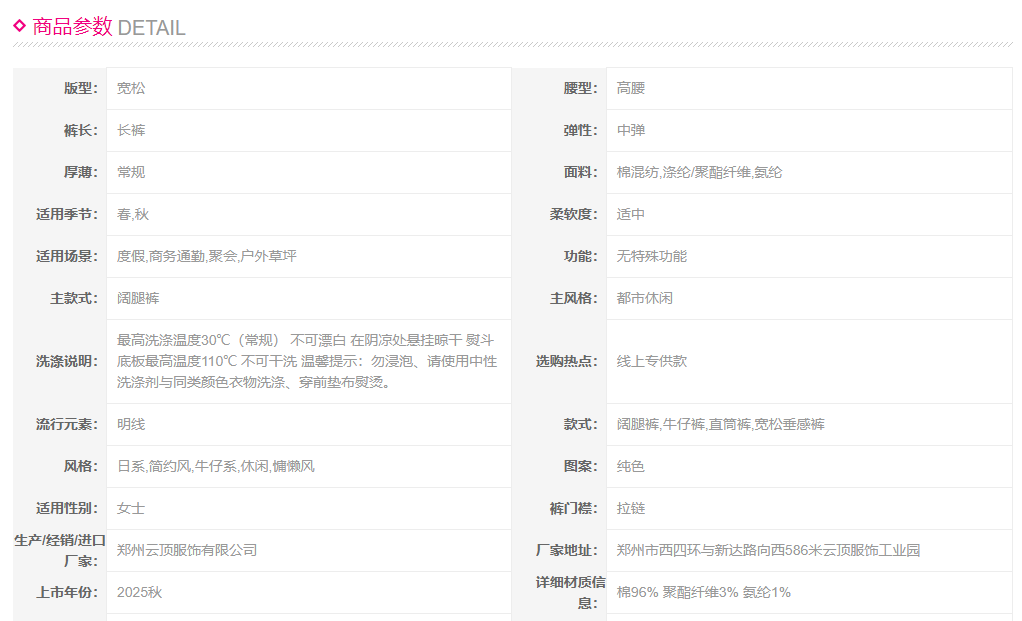Select the 宽松 value in the 版型 row
This screenshot has width=1022, height=621.
point(131,88)
